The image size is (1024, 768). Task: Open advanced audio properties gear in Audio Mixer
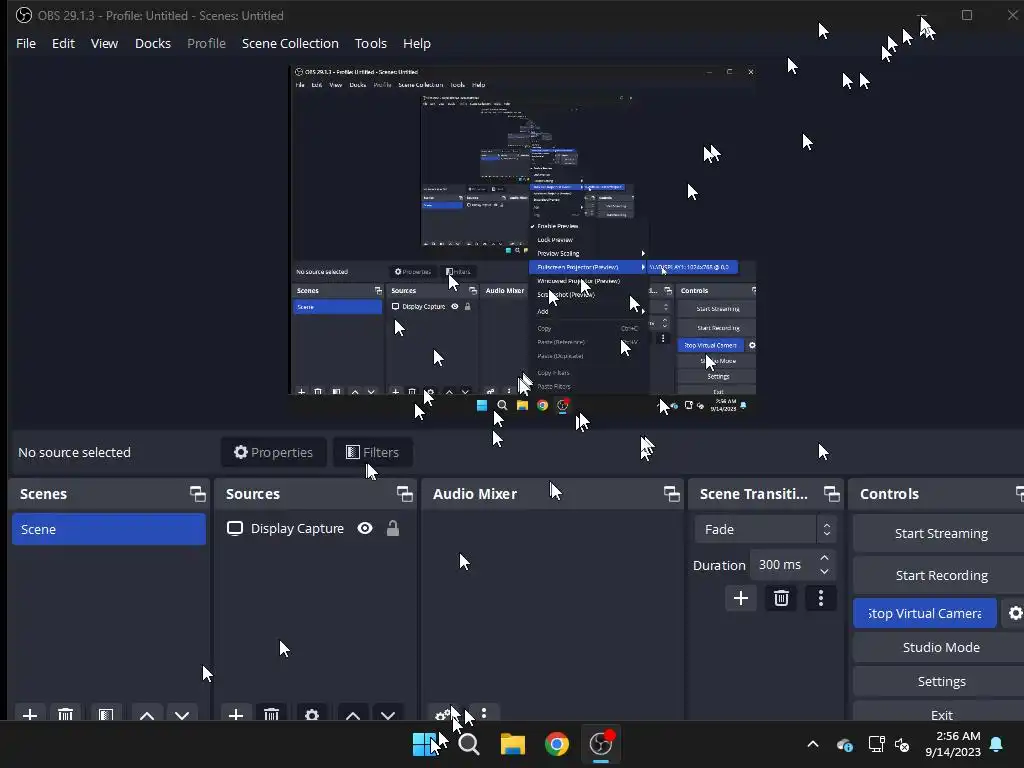click(443, 714)
